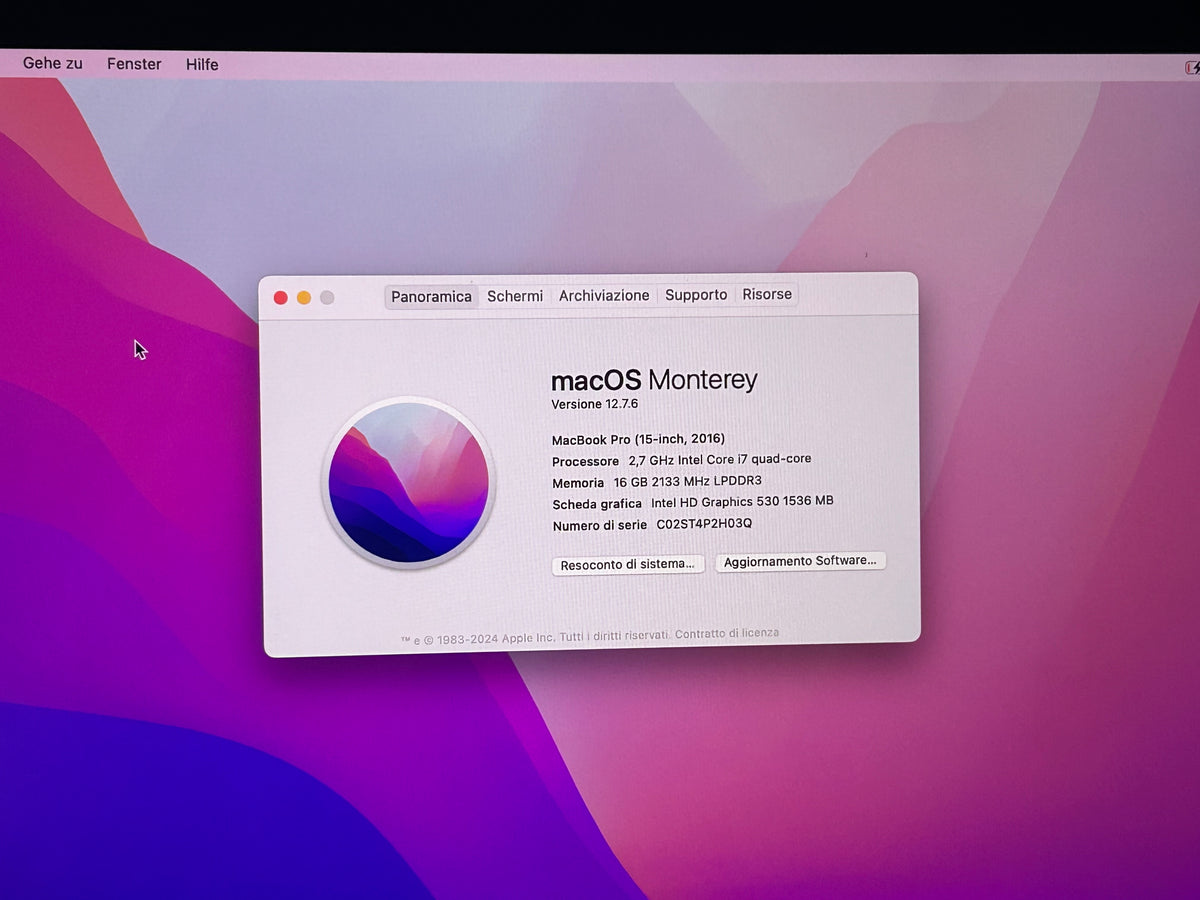Viewport: 1200px width, 900px height.
Task: Click the Numero di serie label
Action: (x=600, y=525)
